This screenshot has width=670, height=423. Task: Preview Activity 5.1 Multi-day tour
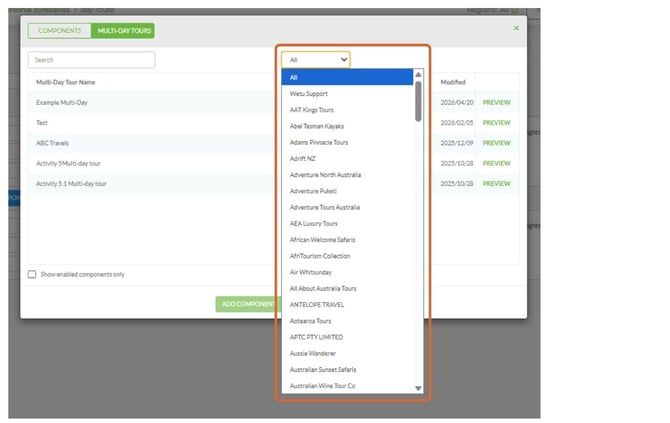pyautogui.click(x=497, y=184)
